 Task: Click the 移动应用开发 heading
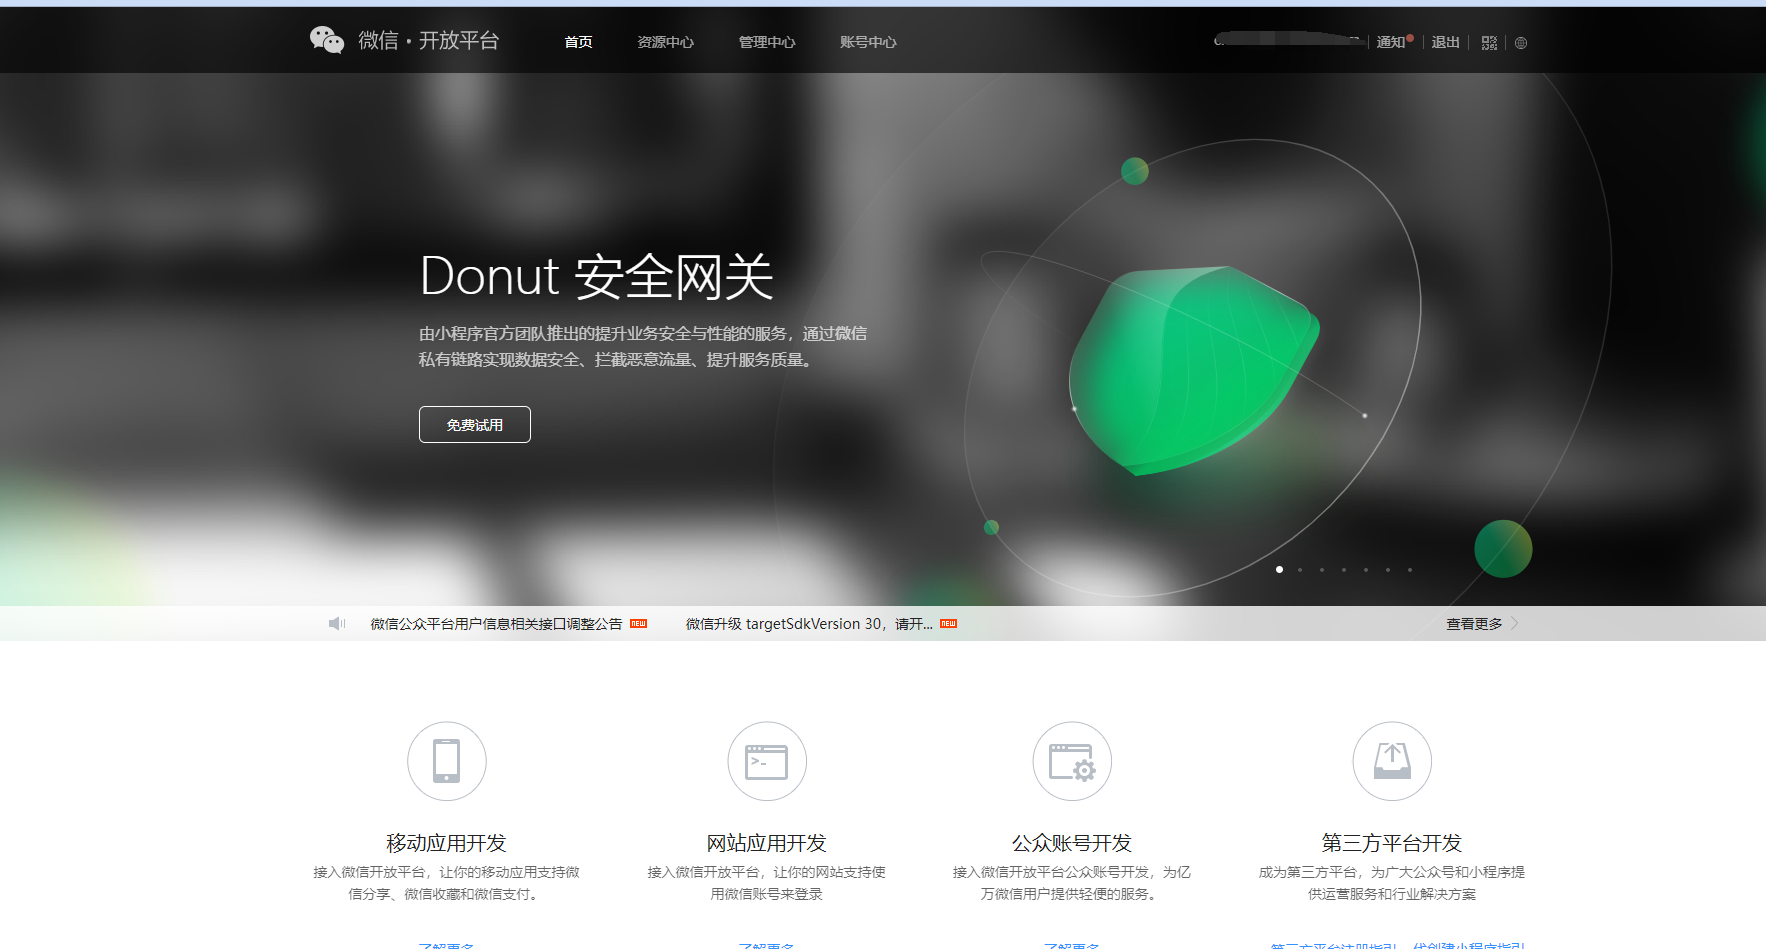[447, 843]
